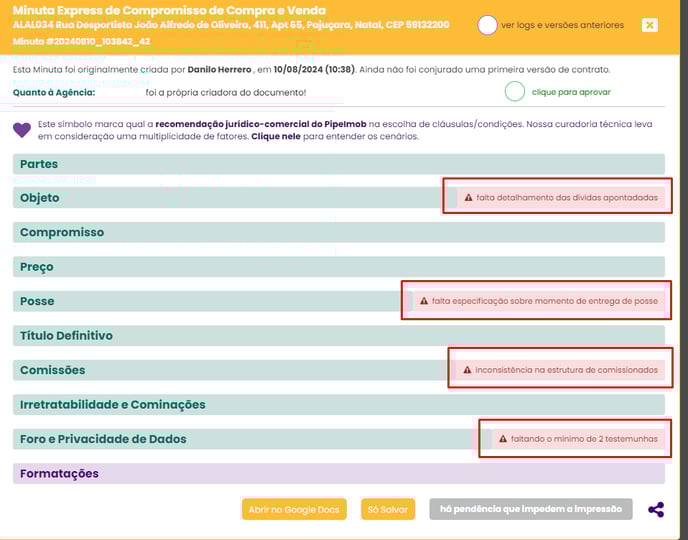Click title 'Minuta Express de Compromisso de Compra e Venda'
Screen dimensions: 688x540
169,10
